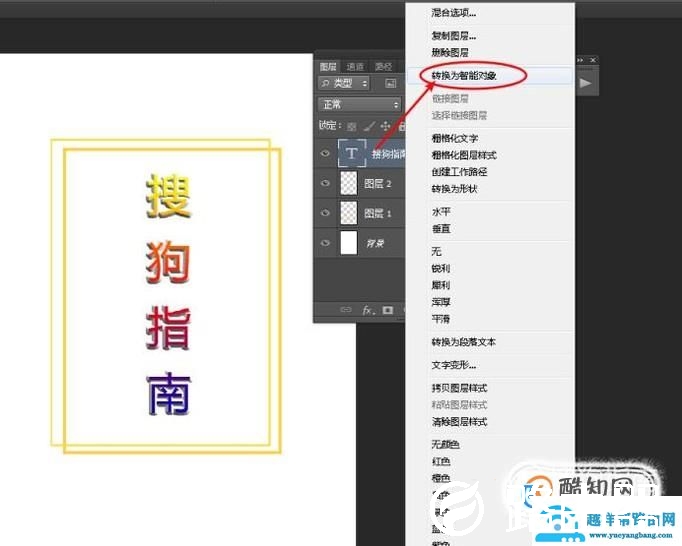Click the 背景 layer white thumbnail
The height and width of the screenshot is (546, 682).
(348, 243)
